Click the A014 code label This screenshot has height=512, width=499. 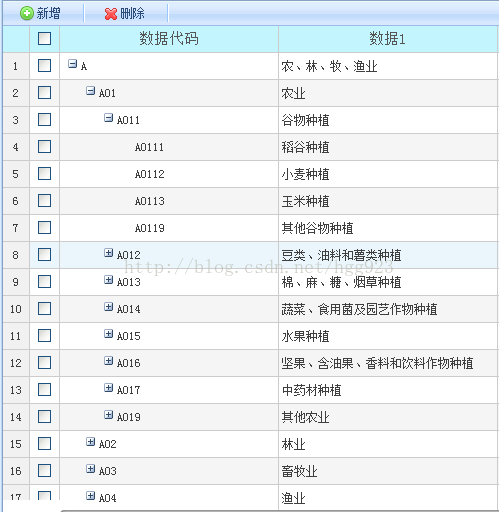coord(129,309)
